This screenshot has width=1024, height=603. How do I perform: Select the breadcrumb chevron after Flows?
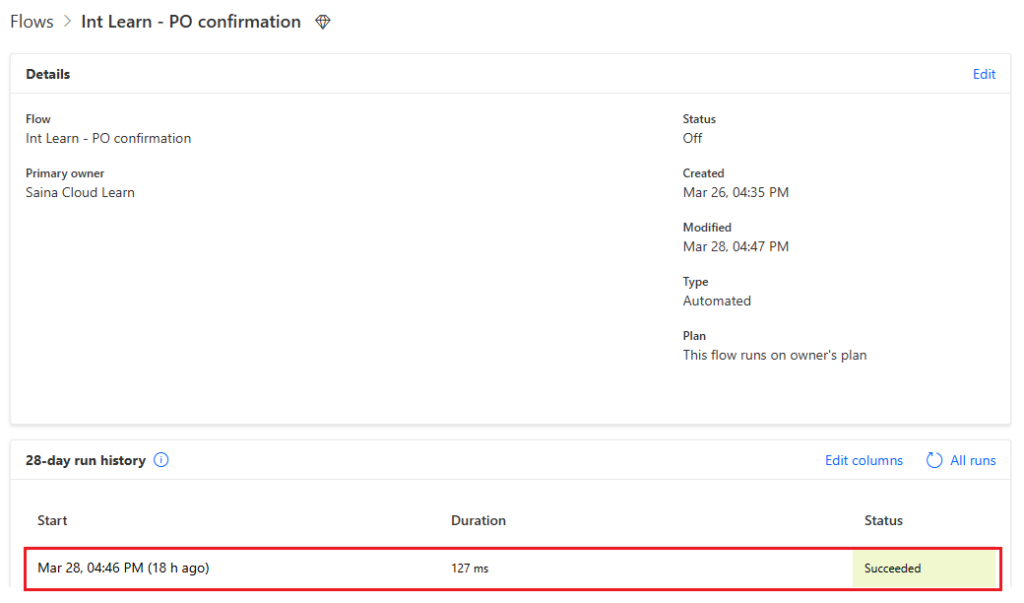[67, 22]
